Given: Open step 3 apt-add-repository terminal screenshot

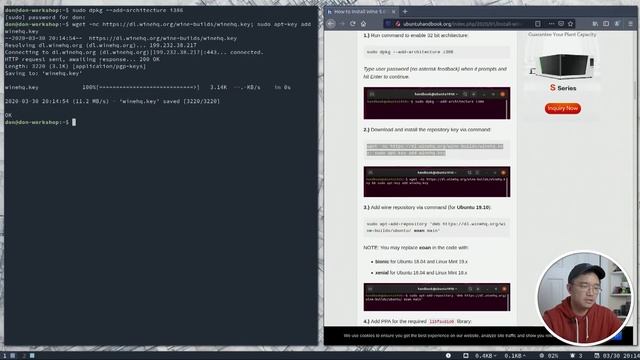Looking at the screenshot, I should point(437,297).
